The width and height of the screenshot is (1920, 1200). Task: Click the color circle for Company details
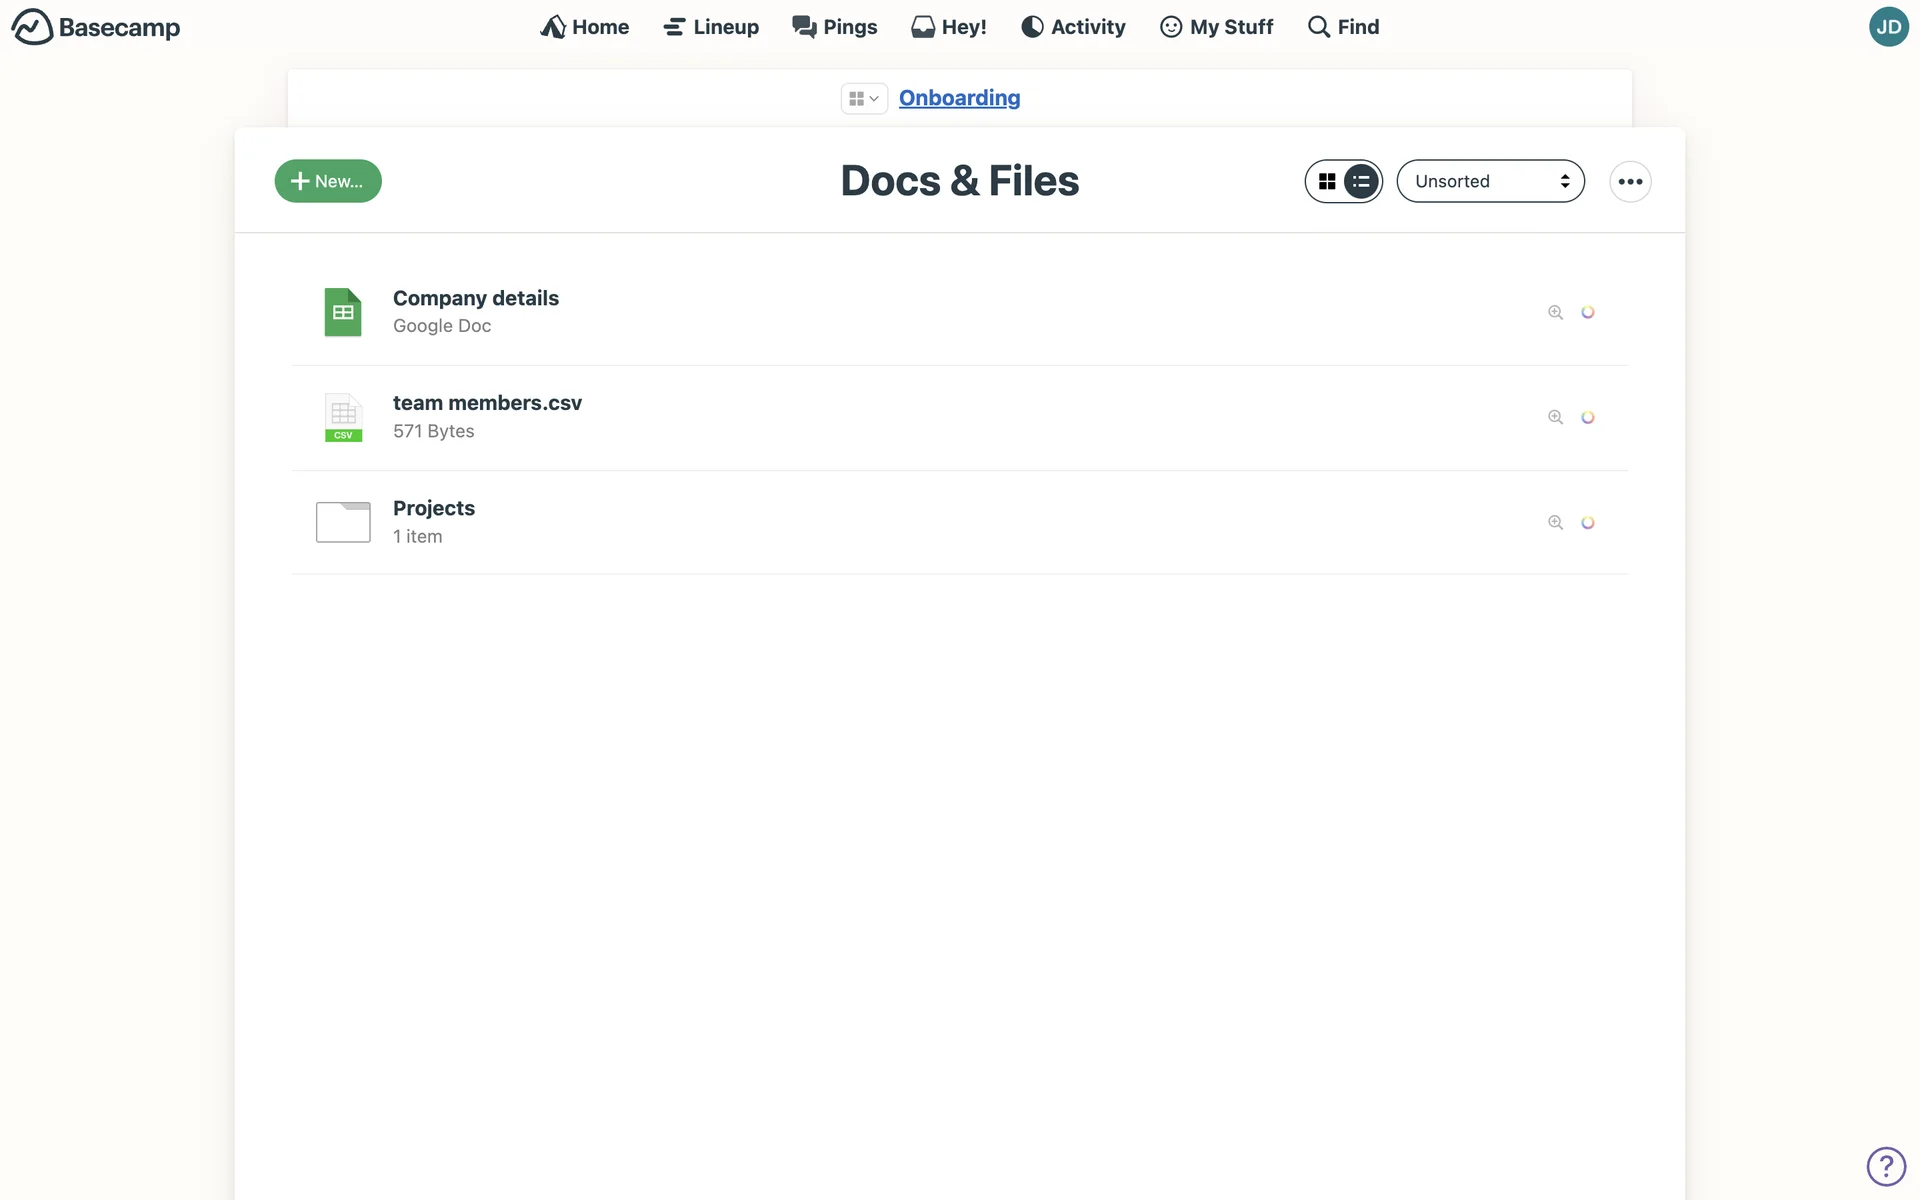click(1588, 312)
